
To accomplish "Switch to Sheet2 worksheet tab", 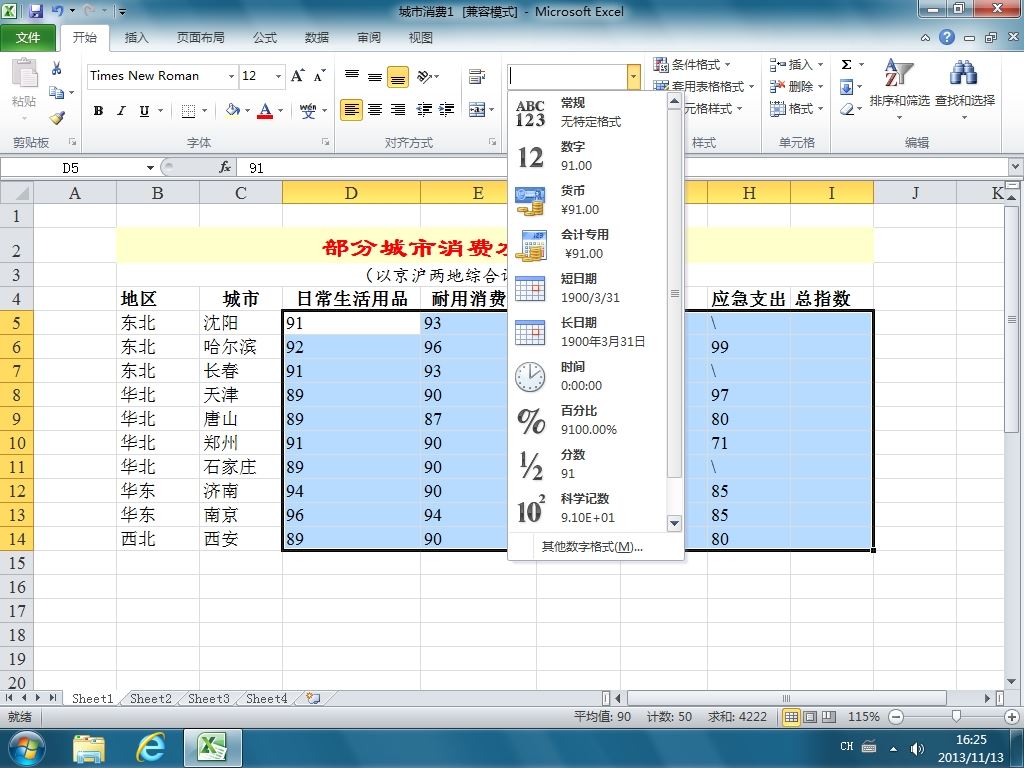I will click(151, 699).
